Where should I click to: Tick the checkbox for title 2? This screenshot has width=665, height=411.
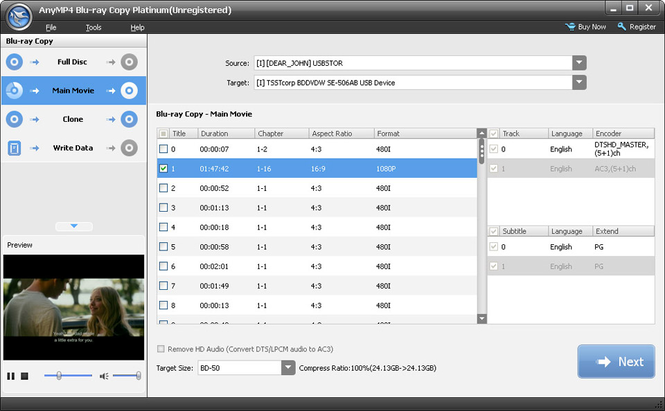[x=163, y=188]
